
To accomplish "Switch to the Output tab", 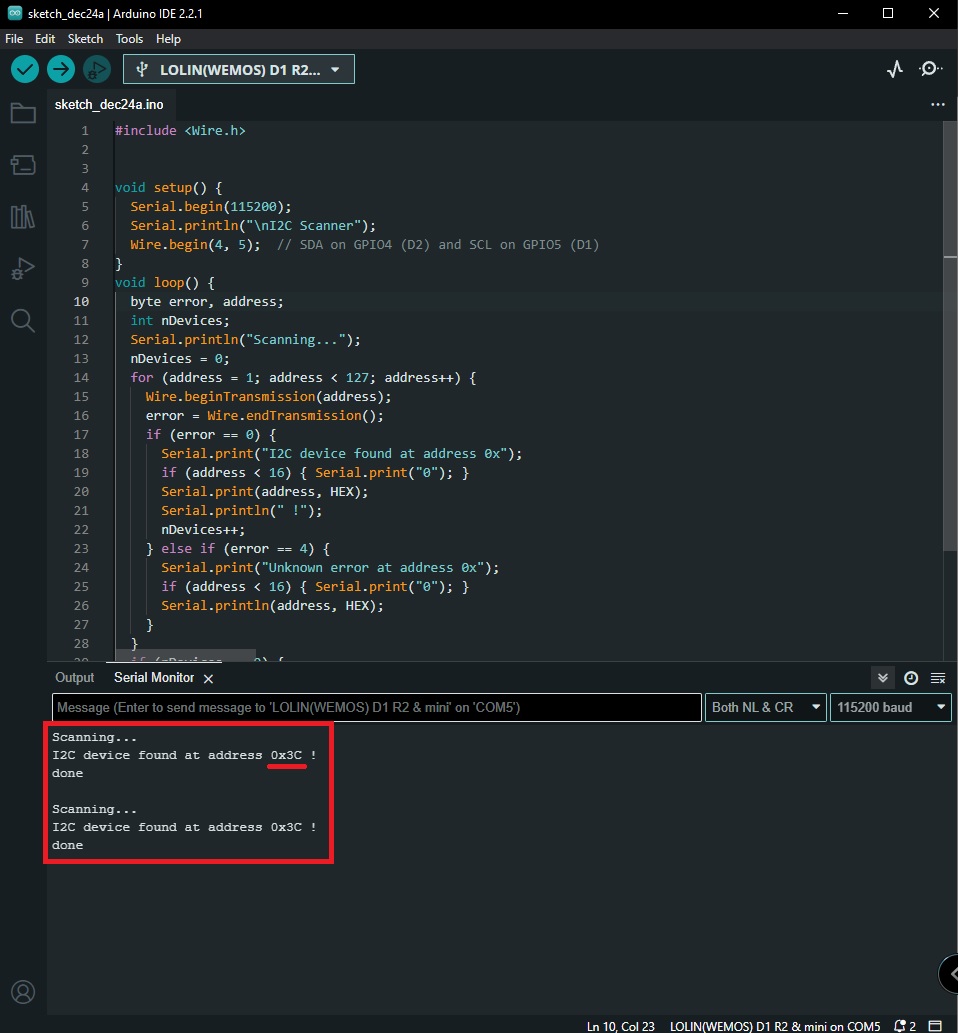I will (74, 678).
